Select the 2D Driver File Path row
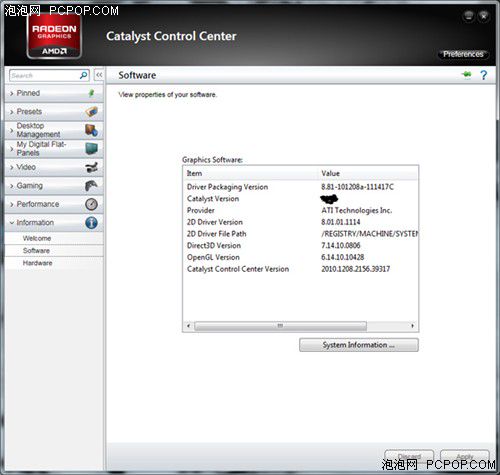500x475 pixels. coord(301,234)
